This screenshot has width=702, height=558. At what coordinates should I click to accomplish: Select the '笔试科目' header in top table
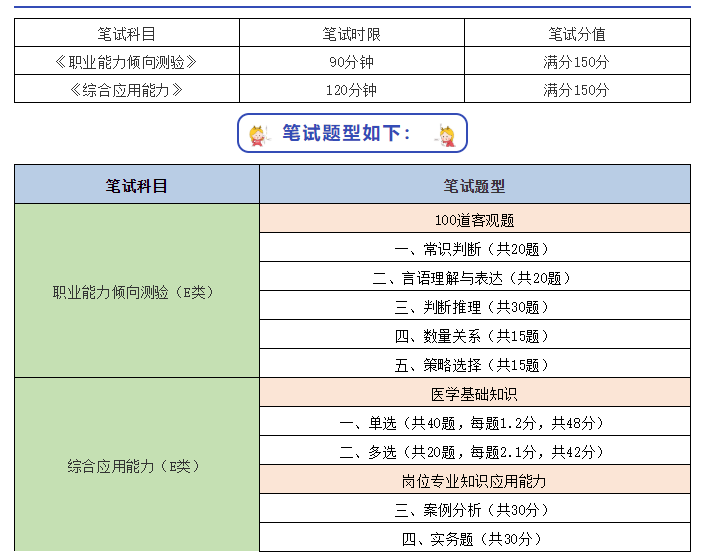pos(127,33)
